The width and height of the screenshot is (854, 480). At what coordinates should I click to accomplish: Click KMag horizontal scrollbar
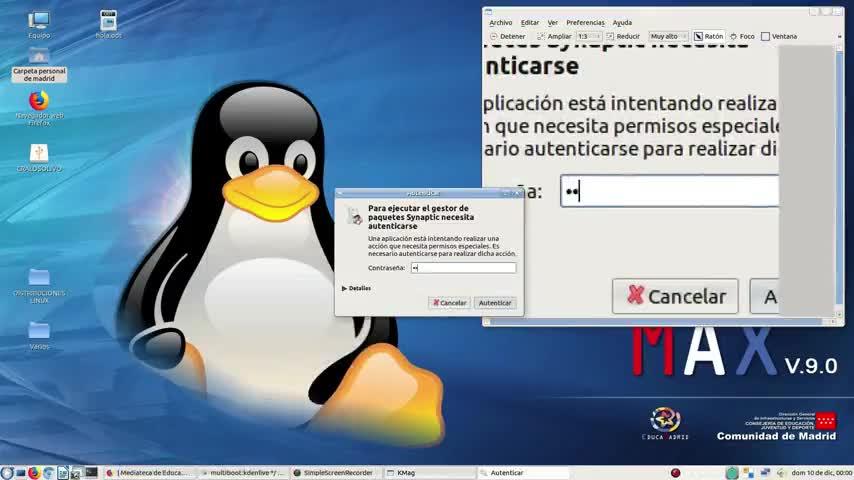coord(660,321)
